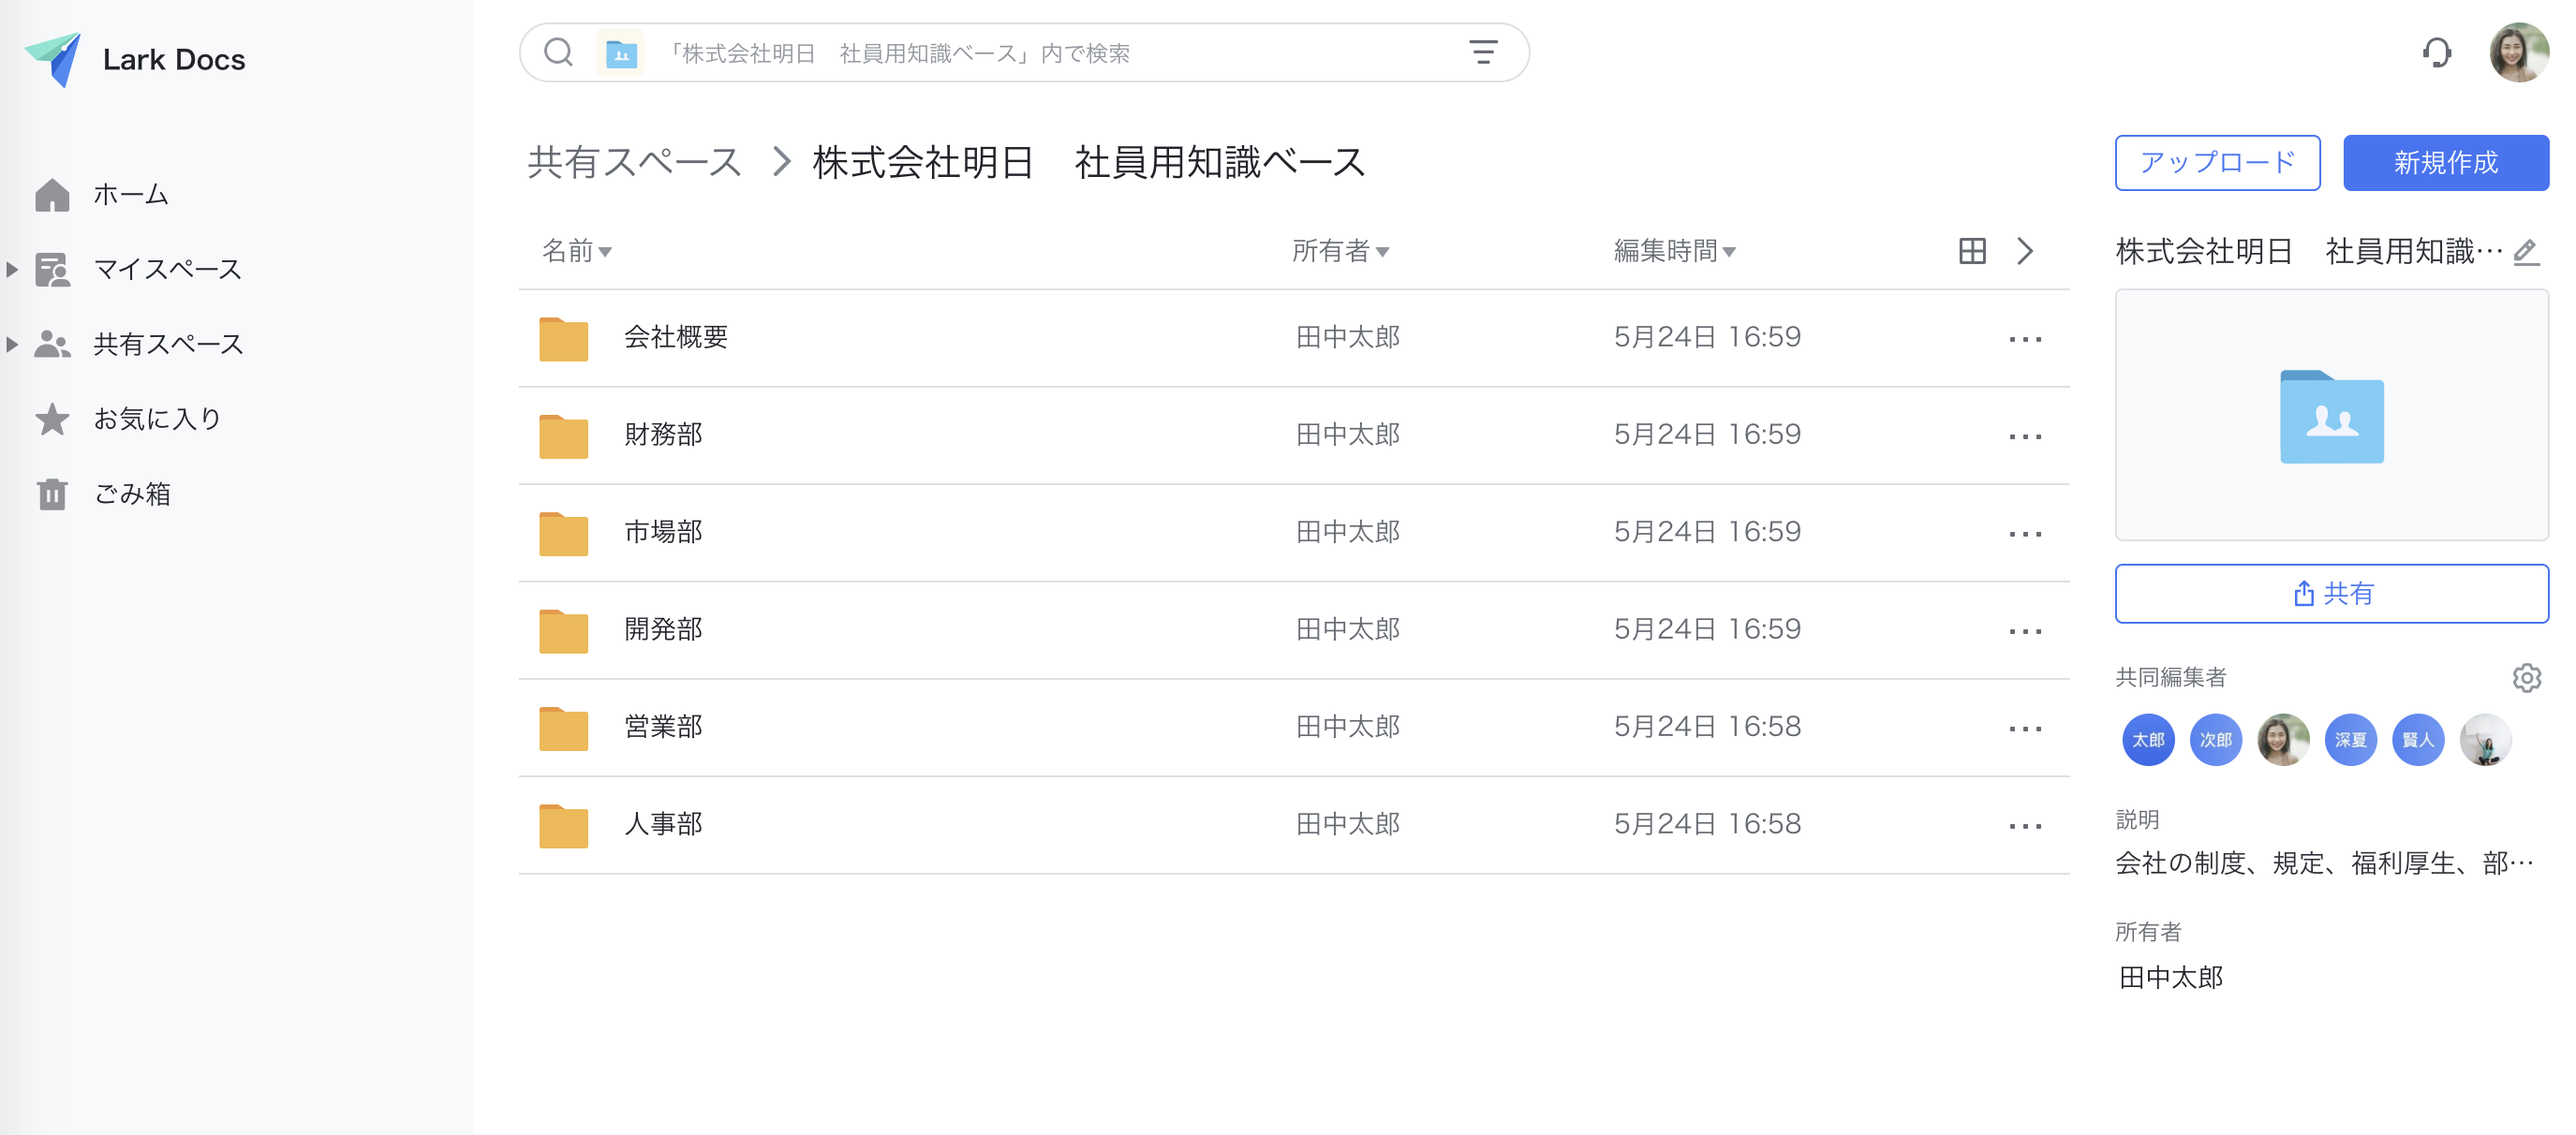Image resolution: width=2576 pixels, height=1135 pixels.
Task: Switch to grid view layout
Action: (1972, 251)
